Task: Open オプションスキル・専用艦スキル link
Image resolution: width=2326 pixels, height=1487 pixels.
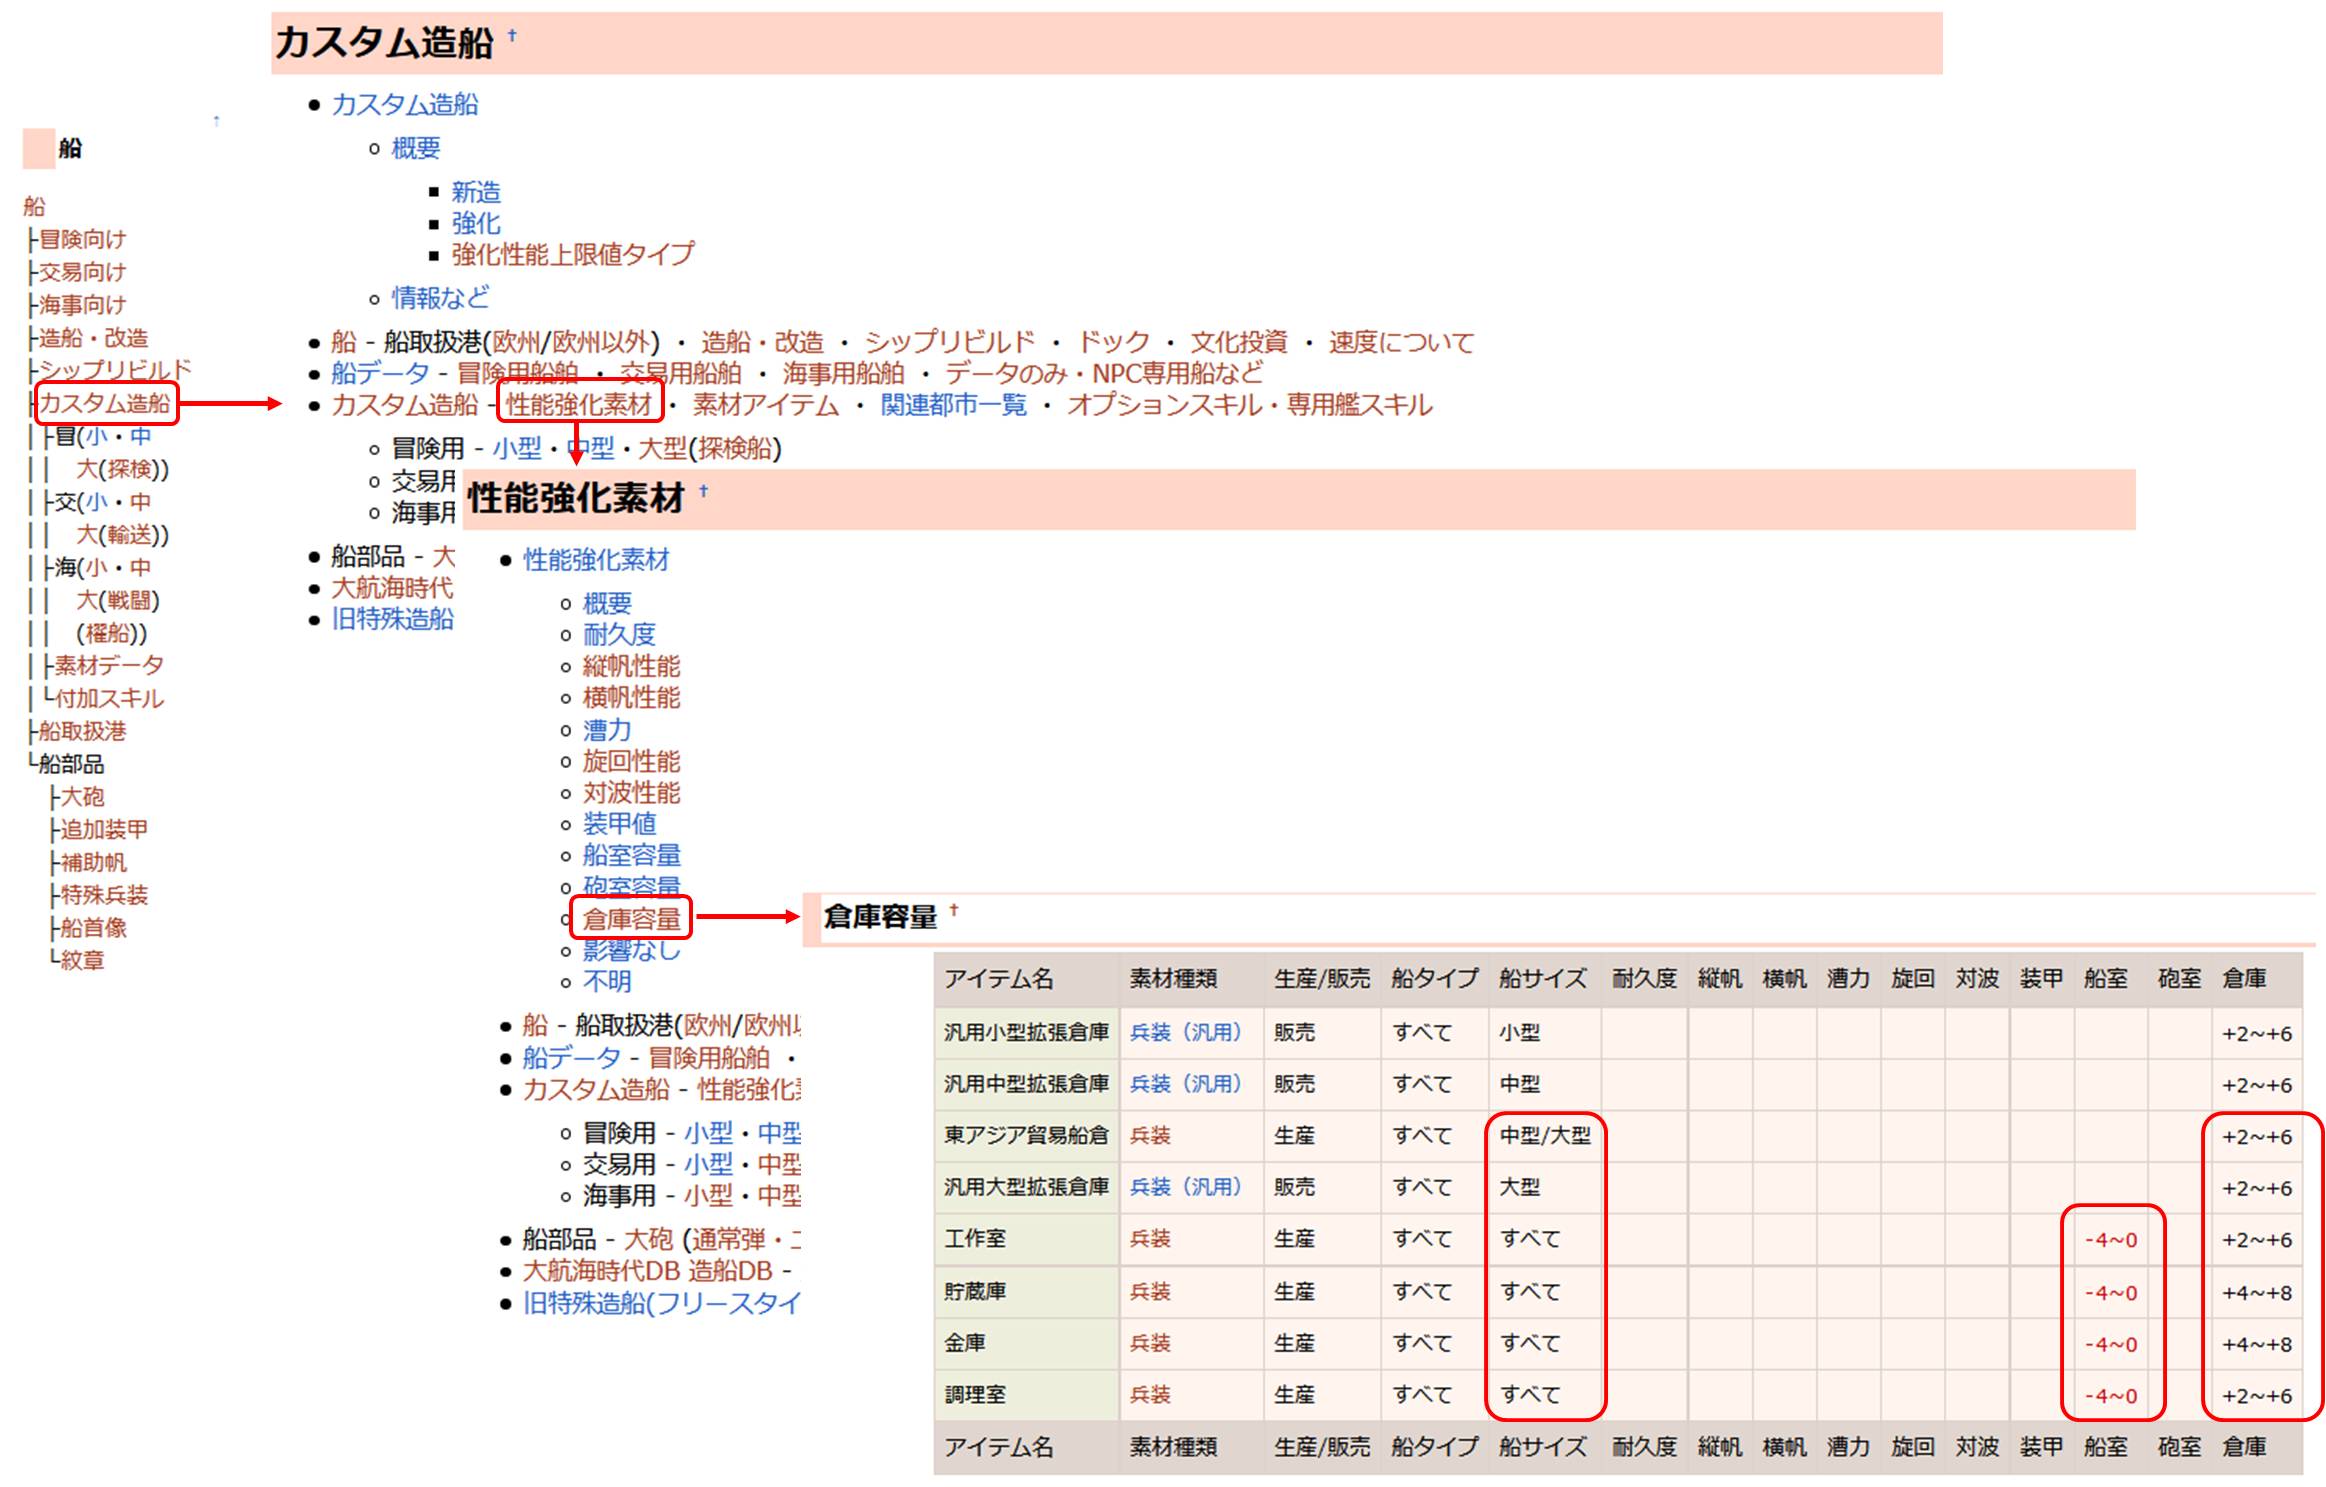Action: [1249, 404]
